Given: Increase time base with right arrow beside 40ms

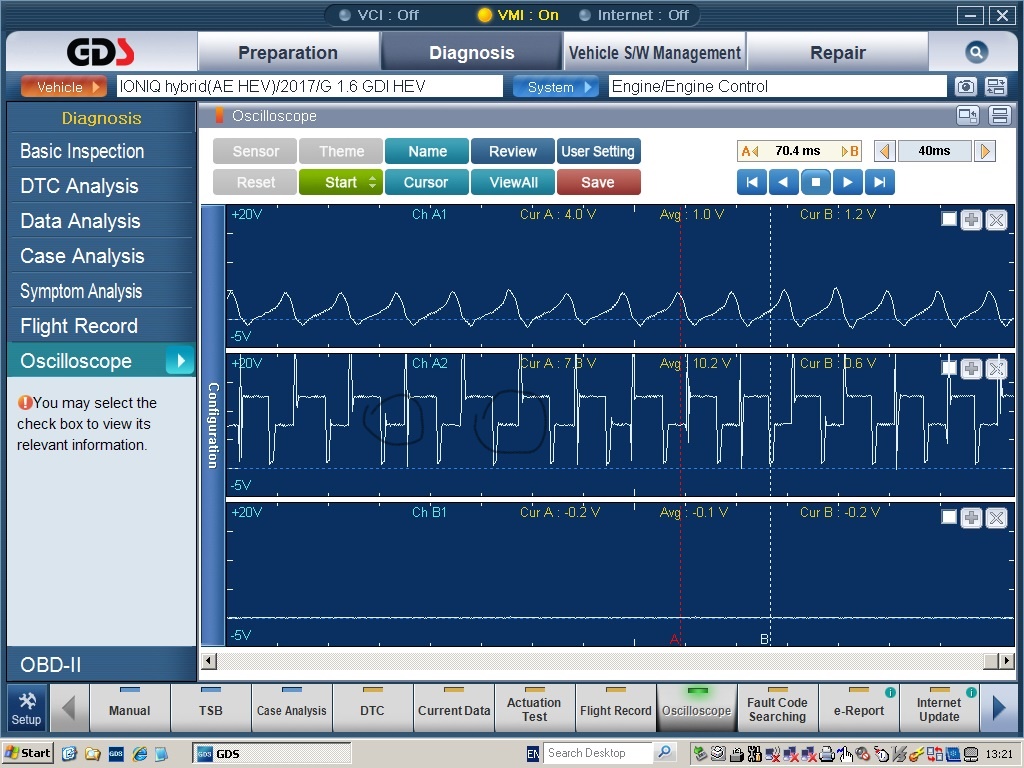Looking at the screenshot, I should pos(985,151).
